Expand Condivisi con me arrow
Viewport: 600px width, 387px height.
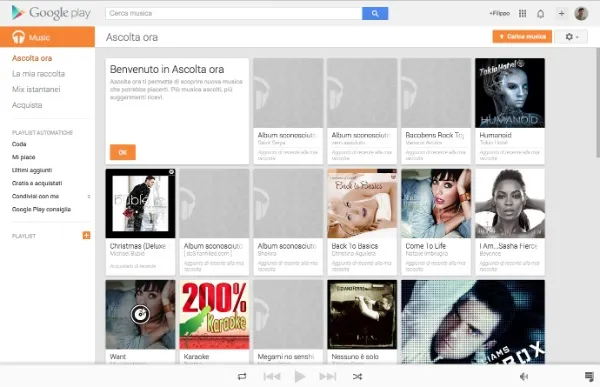click(89, 196)
